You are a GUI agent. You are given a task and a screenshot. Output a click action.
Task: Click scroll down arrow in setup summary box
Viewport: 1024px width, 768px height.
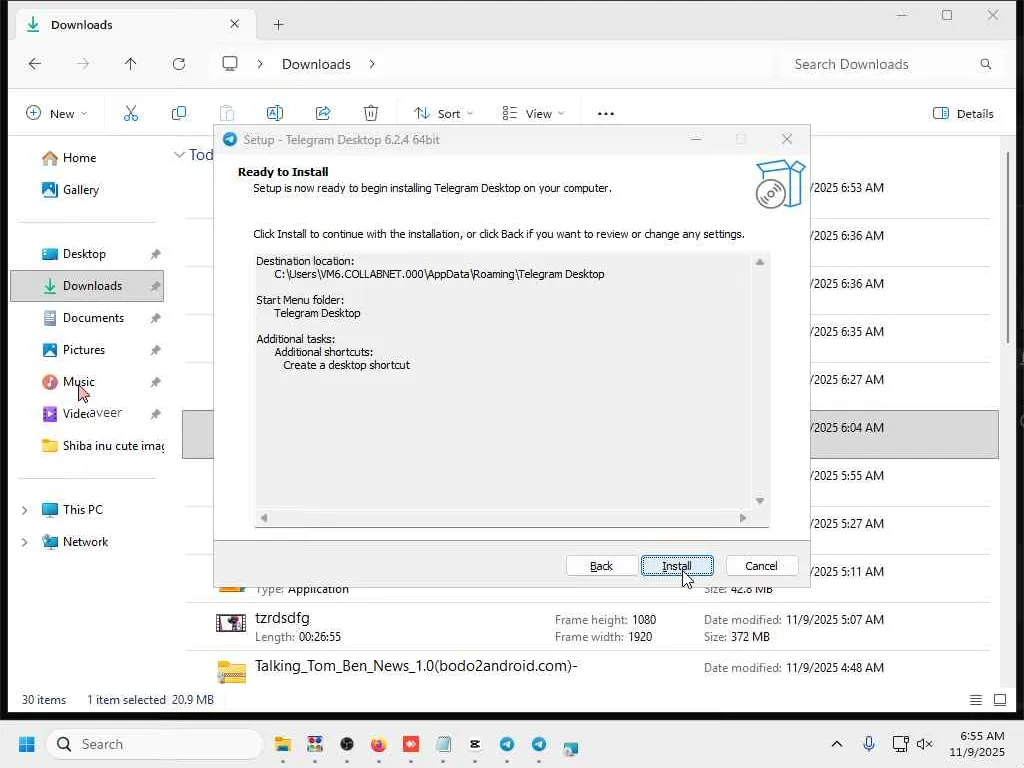[x=760, y=501]
